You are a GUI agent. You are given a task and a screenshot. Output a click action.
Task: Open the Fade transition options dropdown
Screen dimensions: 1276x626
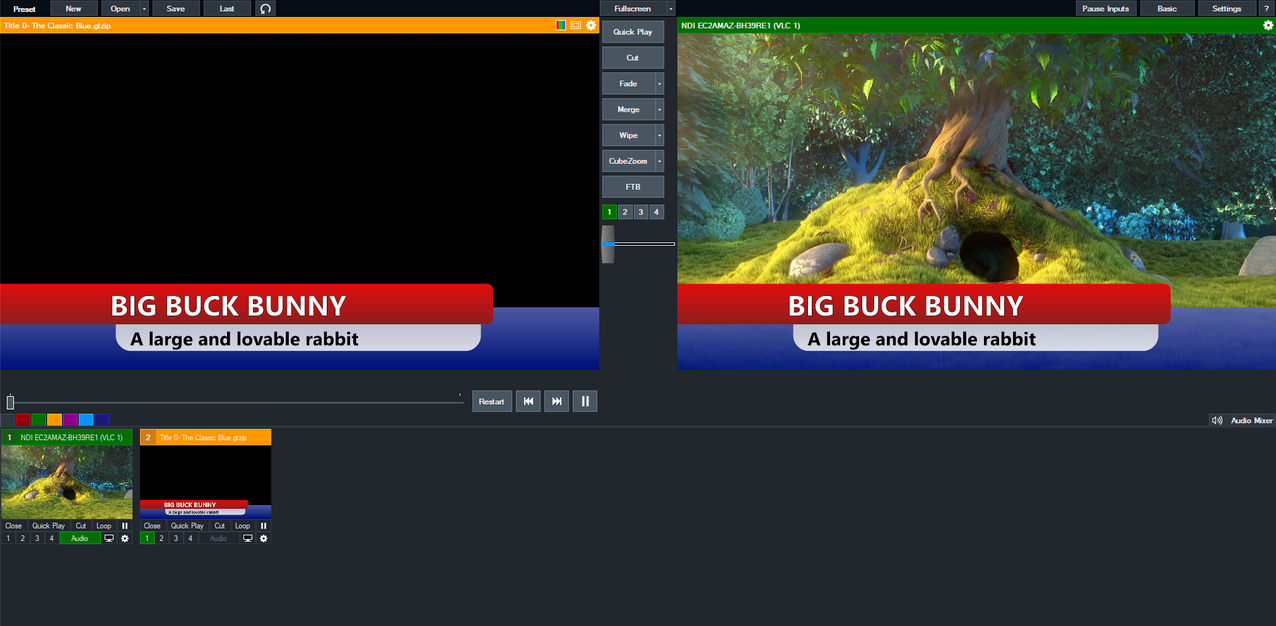pos(659,83)
